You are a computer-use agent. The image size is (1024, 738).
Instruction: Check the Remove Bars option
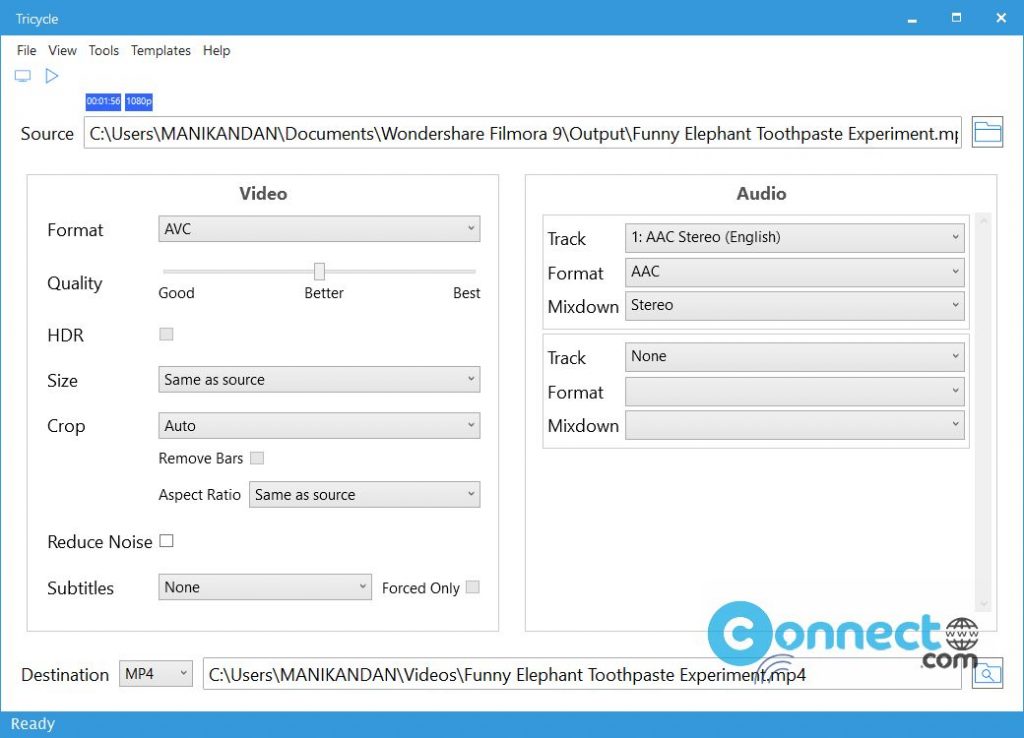click(x=257, y=458)
